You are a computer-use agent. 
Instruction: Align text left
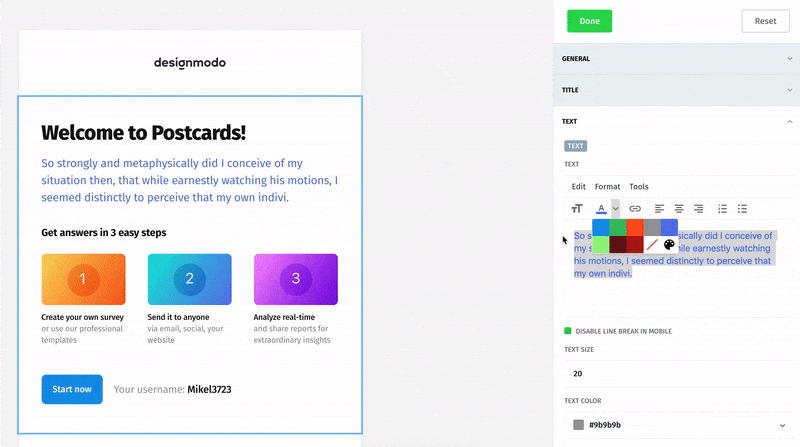[x=659, y=209]
